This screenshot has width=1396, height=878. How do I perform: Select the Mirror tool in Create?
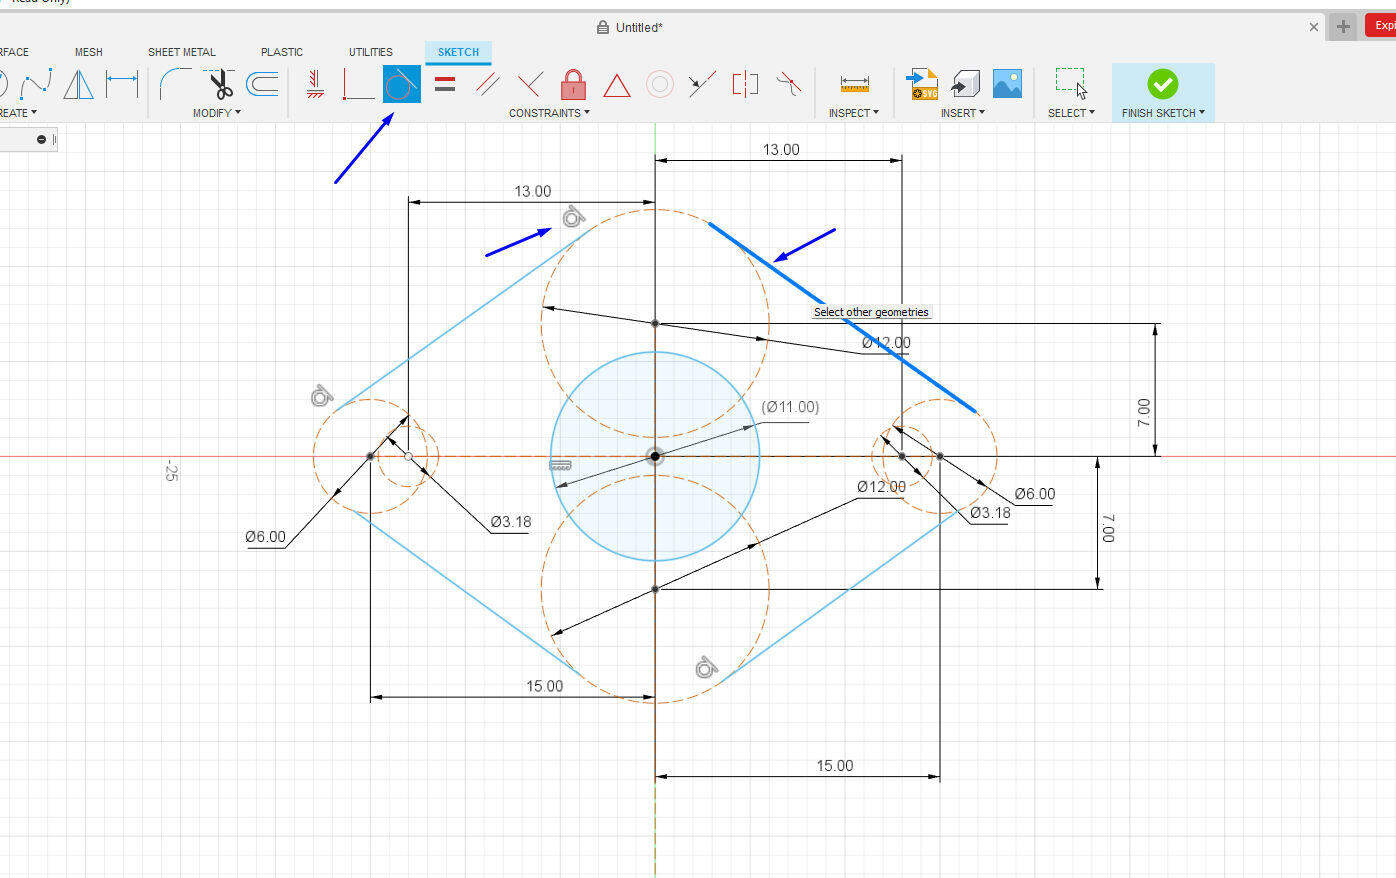point(78,84)
